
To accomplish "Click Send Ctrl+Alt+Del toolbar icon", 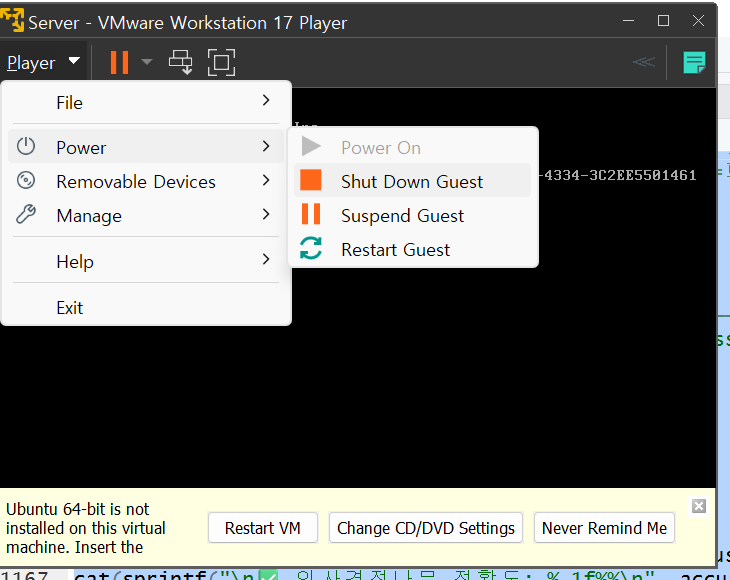I will point(180,62).
